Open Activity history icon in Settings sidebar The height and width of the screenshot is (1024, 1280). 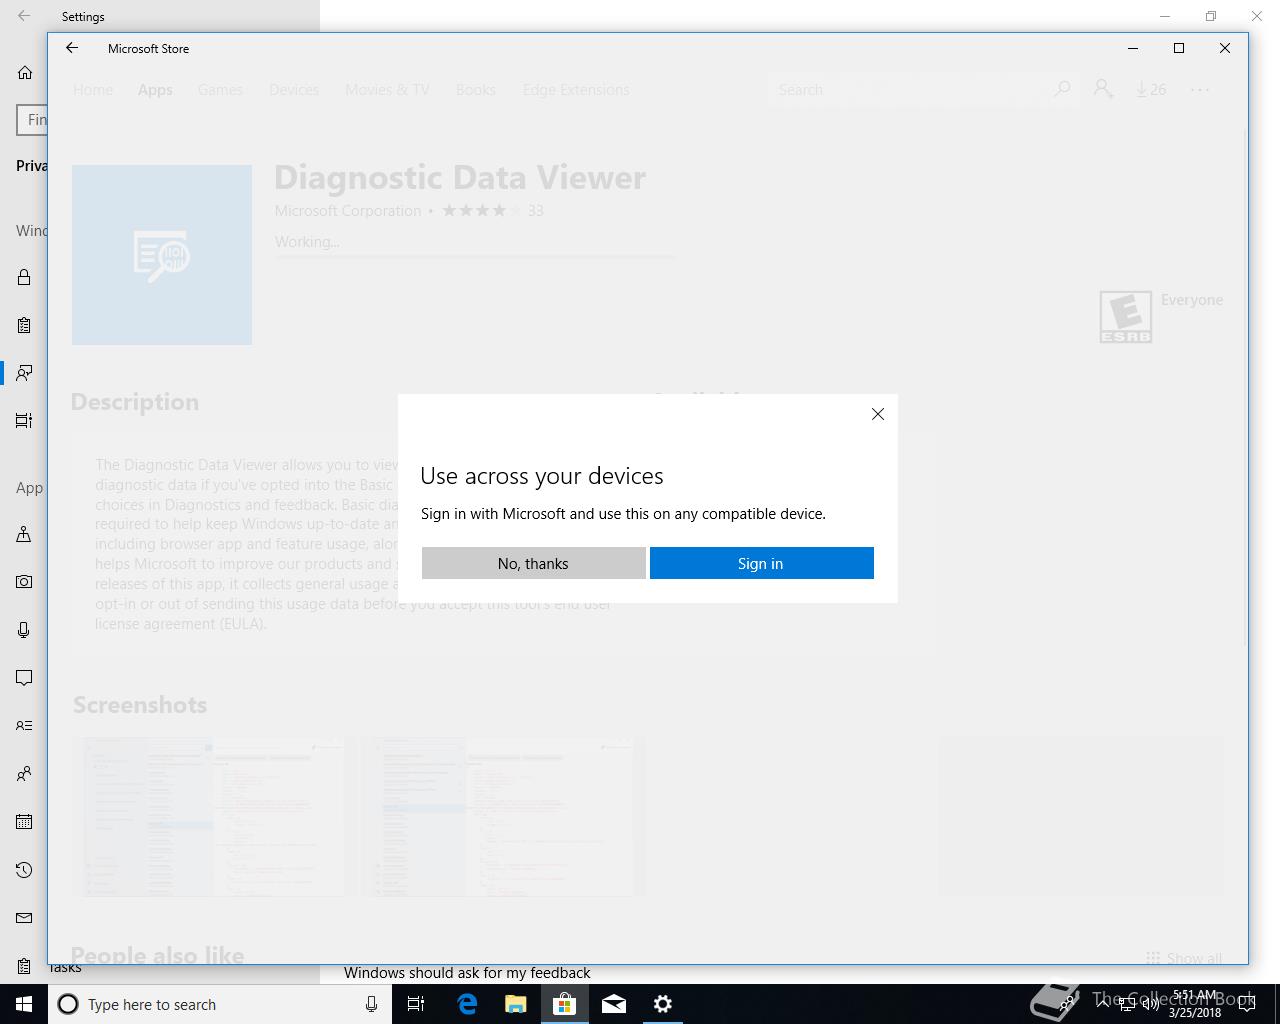click(x=24, y=421)
